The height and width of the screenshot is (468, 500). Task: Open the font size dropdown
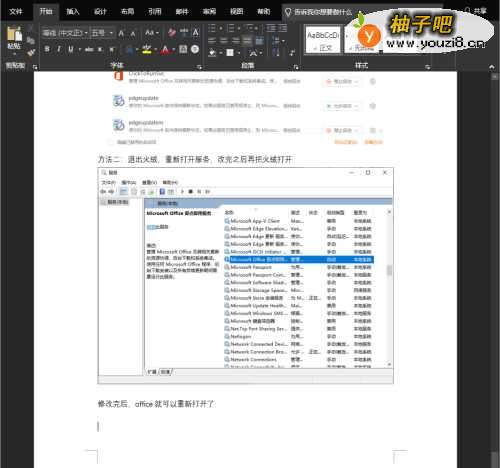(102, 33)
